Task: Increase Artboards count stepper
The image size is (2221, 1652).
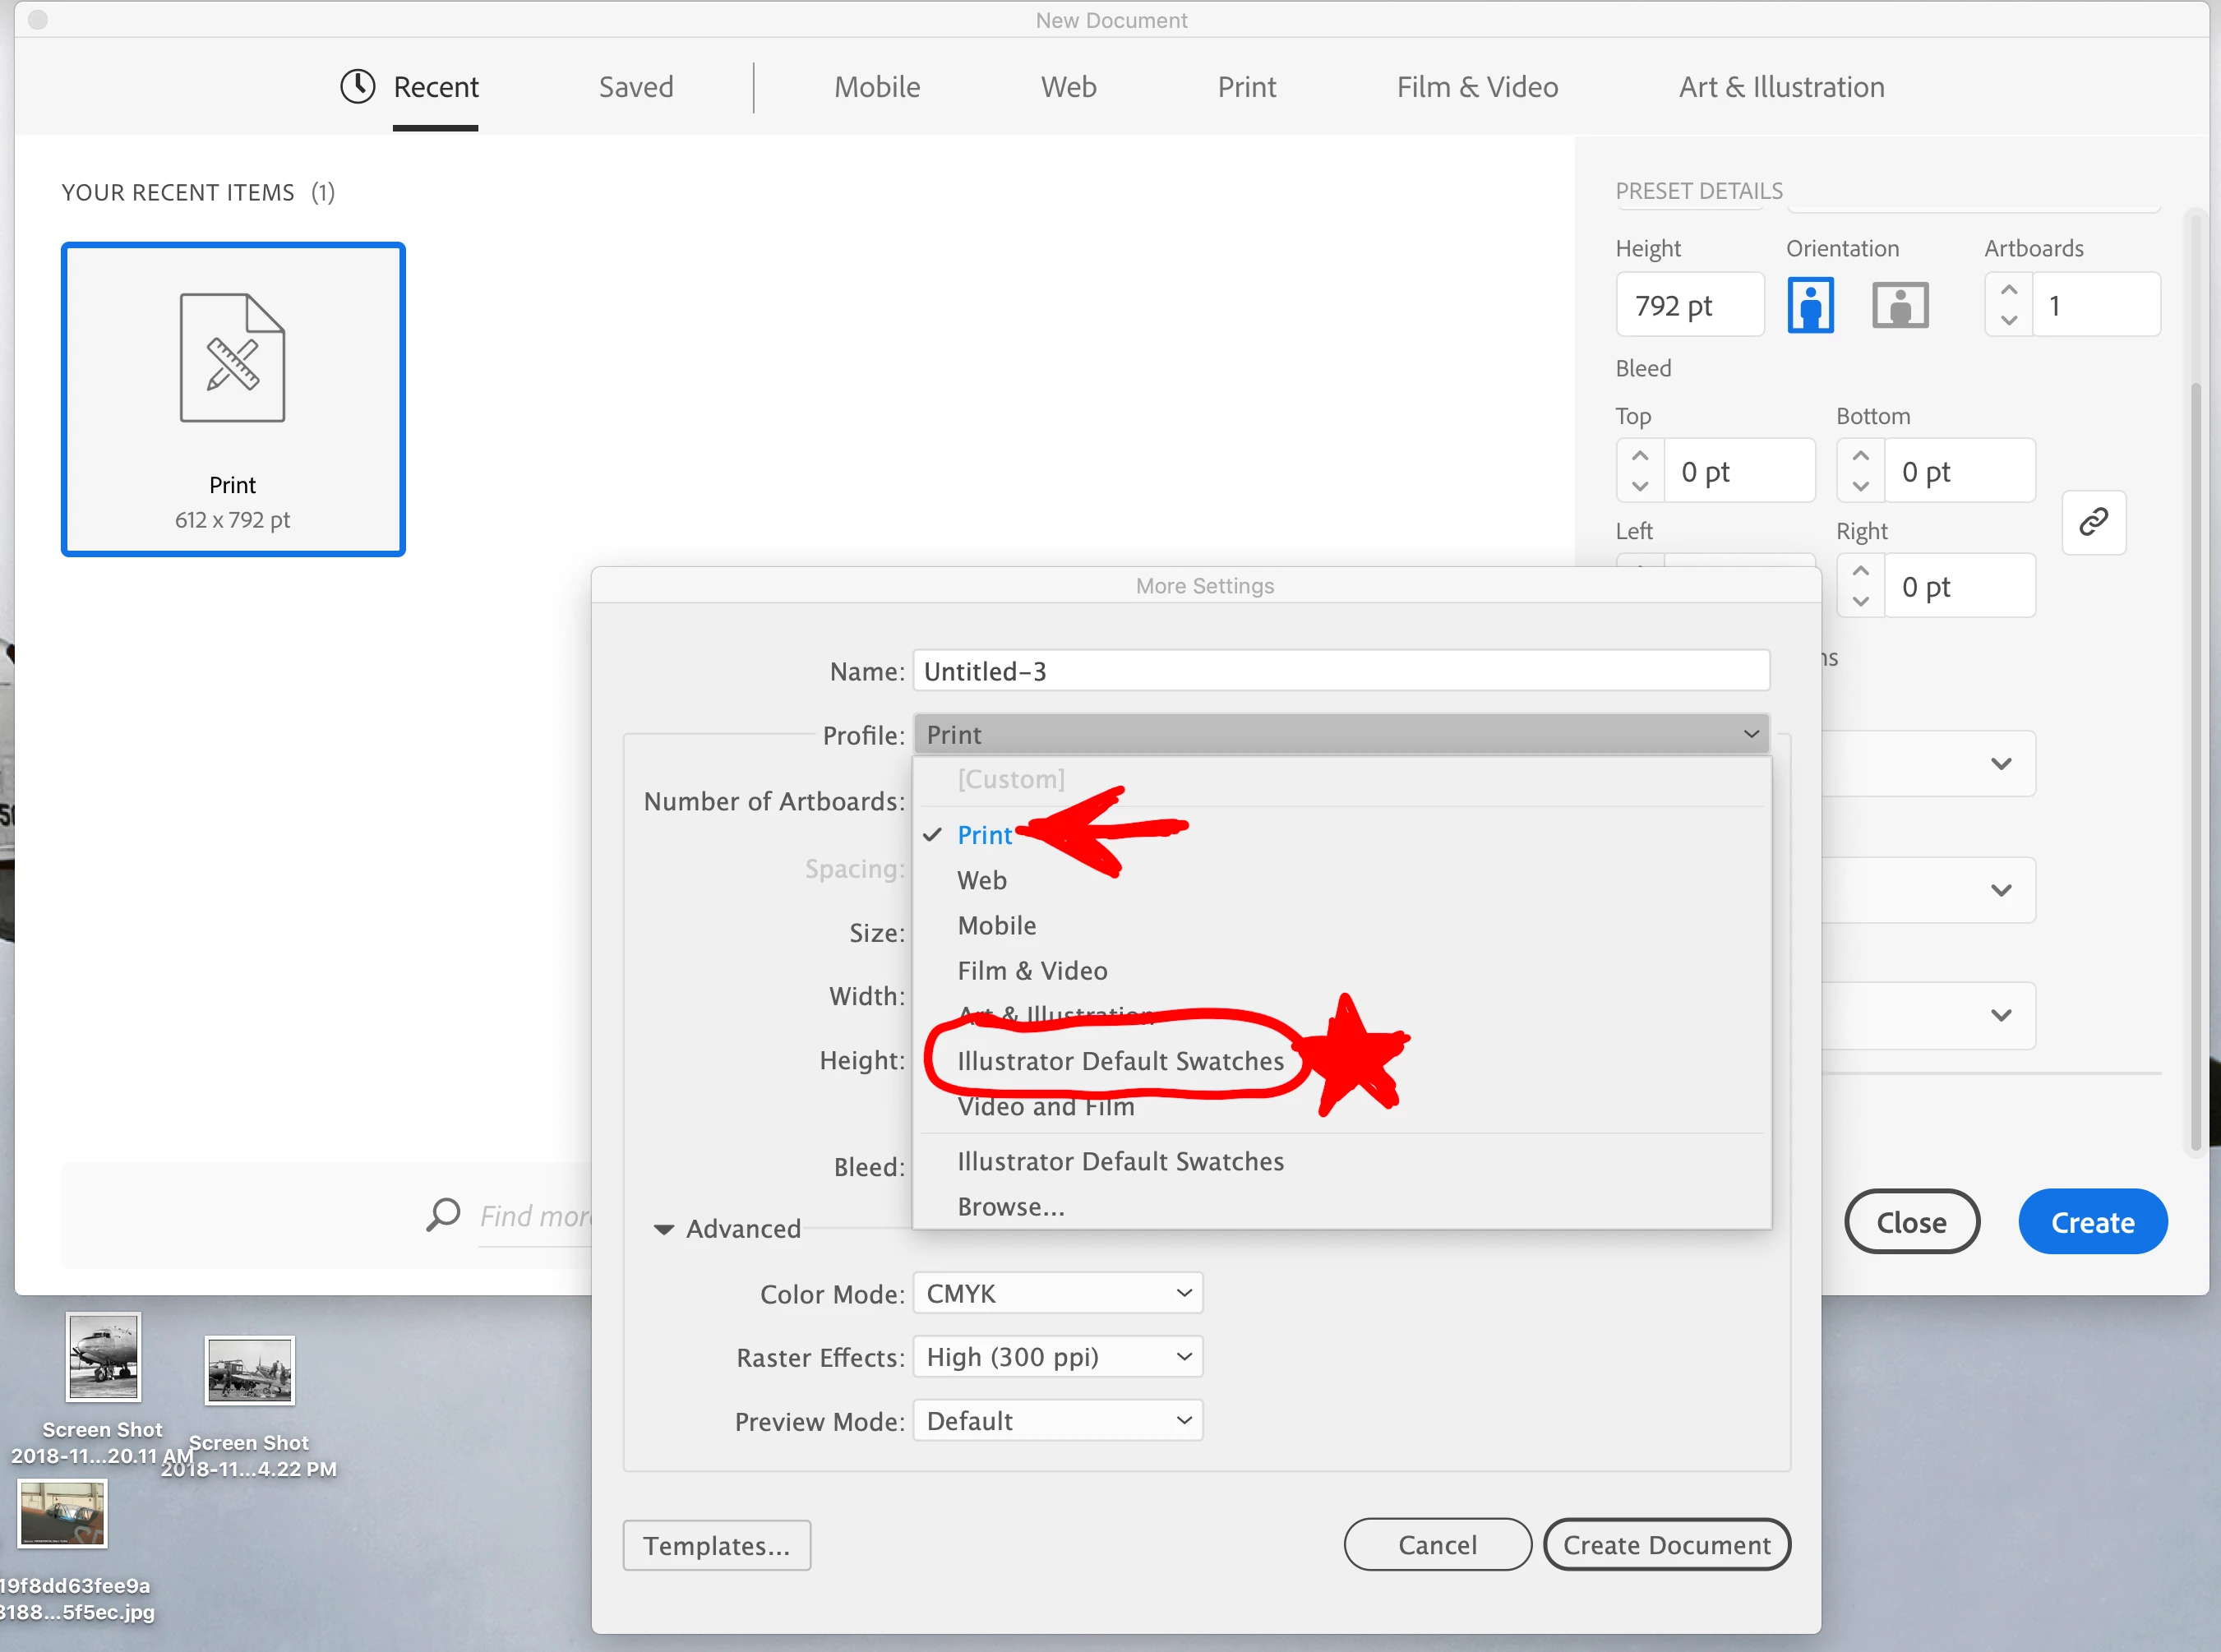Action: (x=2008, y=290)
